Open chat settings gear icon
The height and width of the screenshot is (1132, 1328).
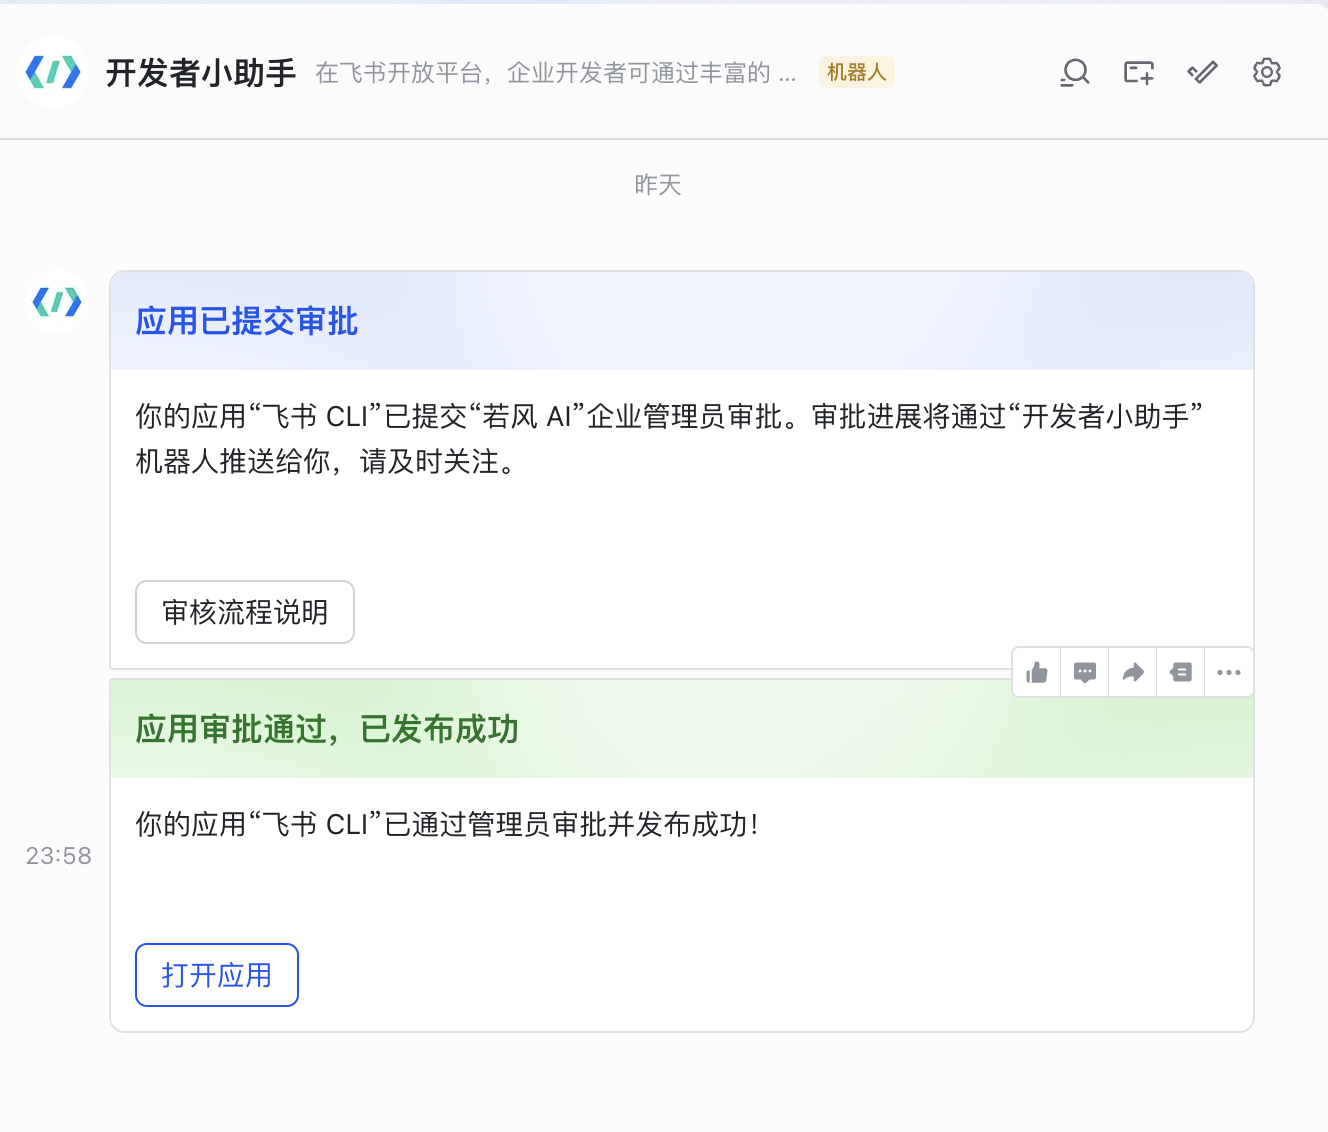point(1266,72)
